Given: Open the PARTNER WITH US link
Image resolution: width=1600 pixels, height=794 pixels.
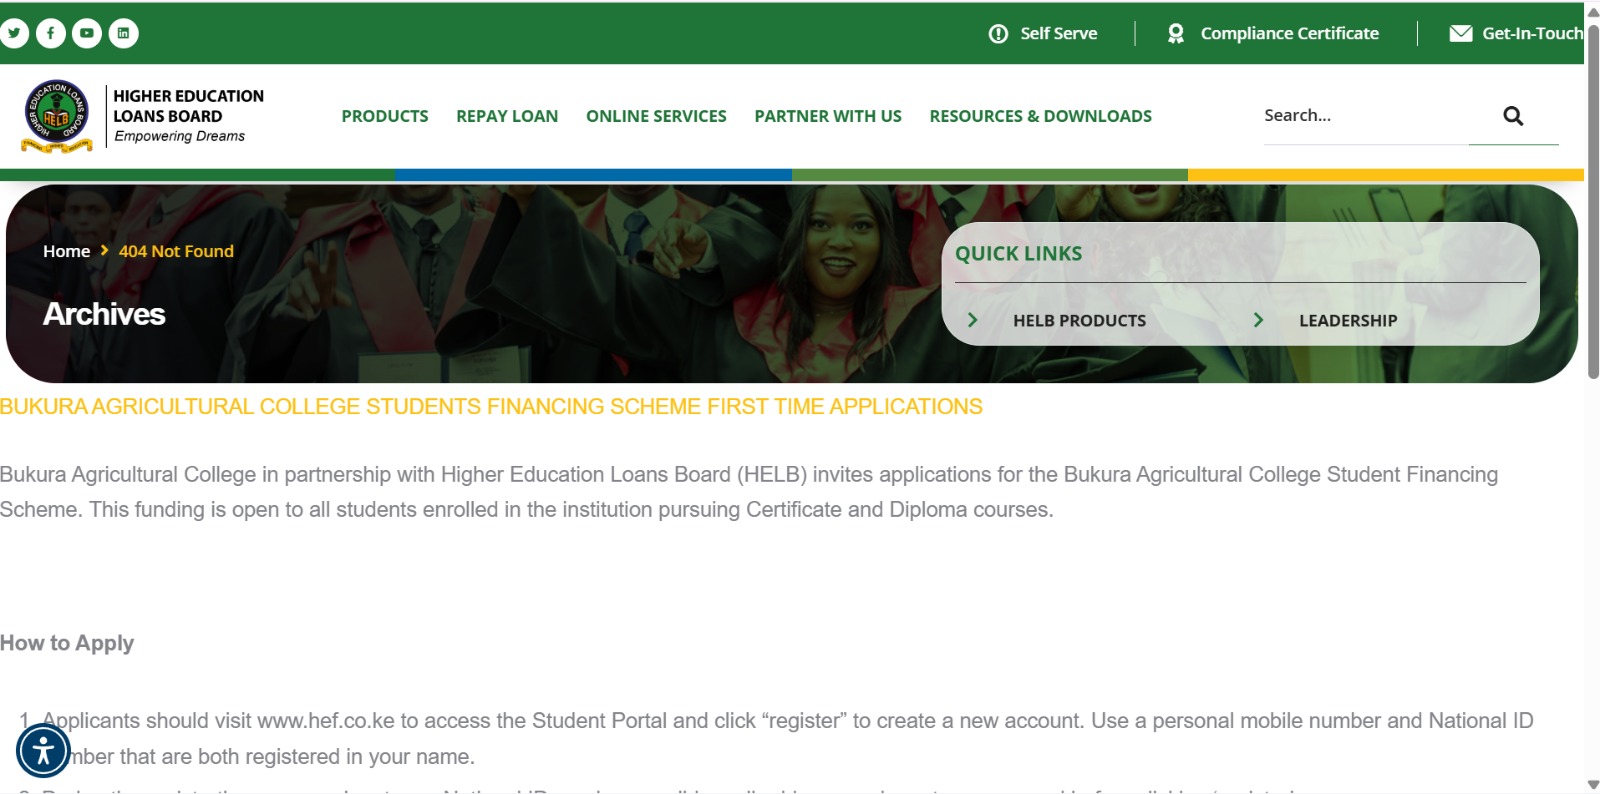Looking at the screenshot, I should pos(828,116).
